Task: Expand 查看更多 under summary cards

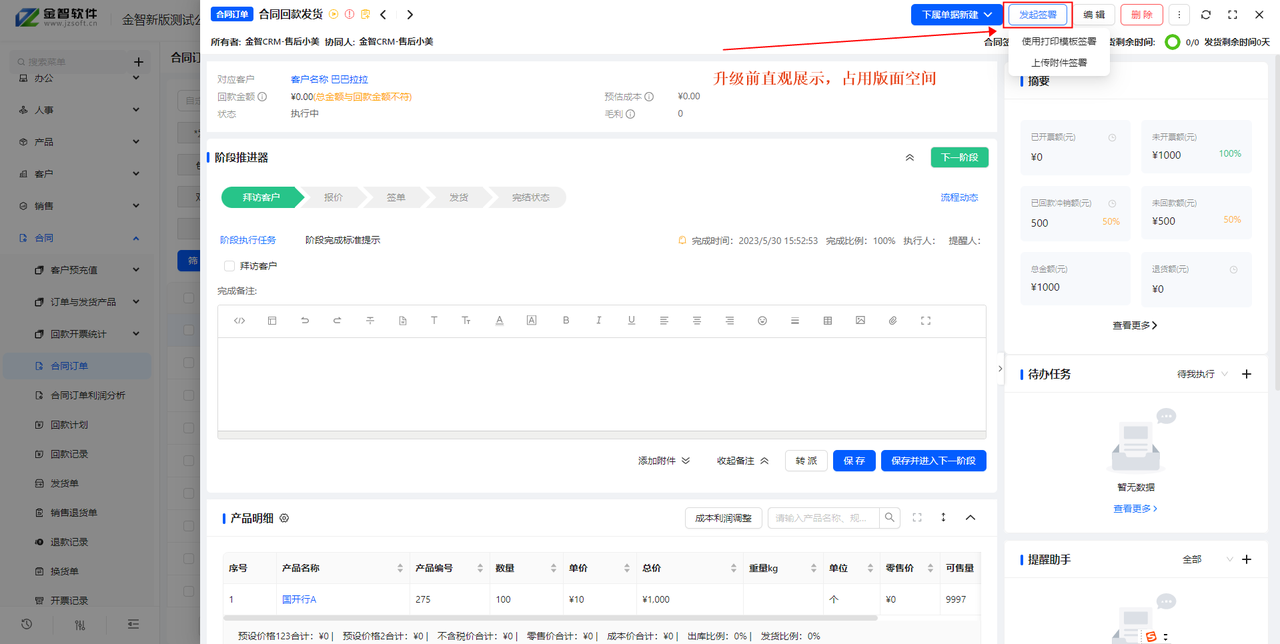Action: (1136, 325)
